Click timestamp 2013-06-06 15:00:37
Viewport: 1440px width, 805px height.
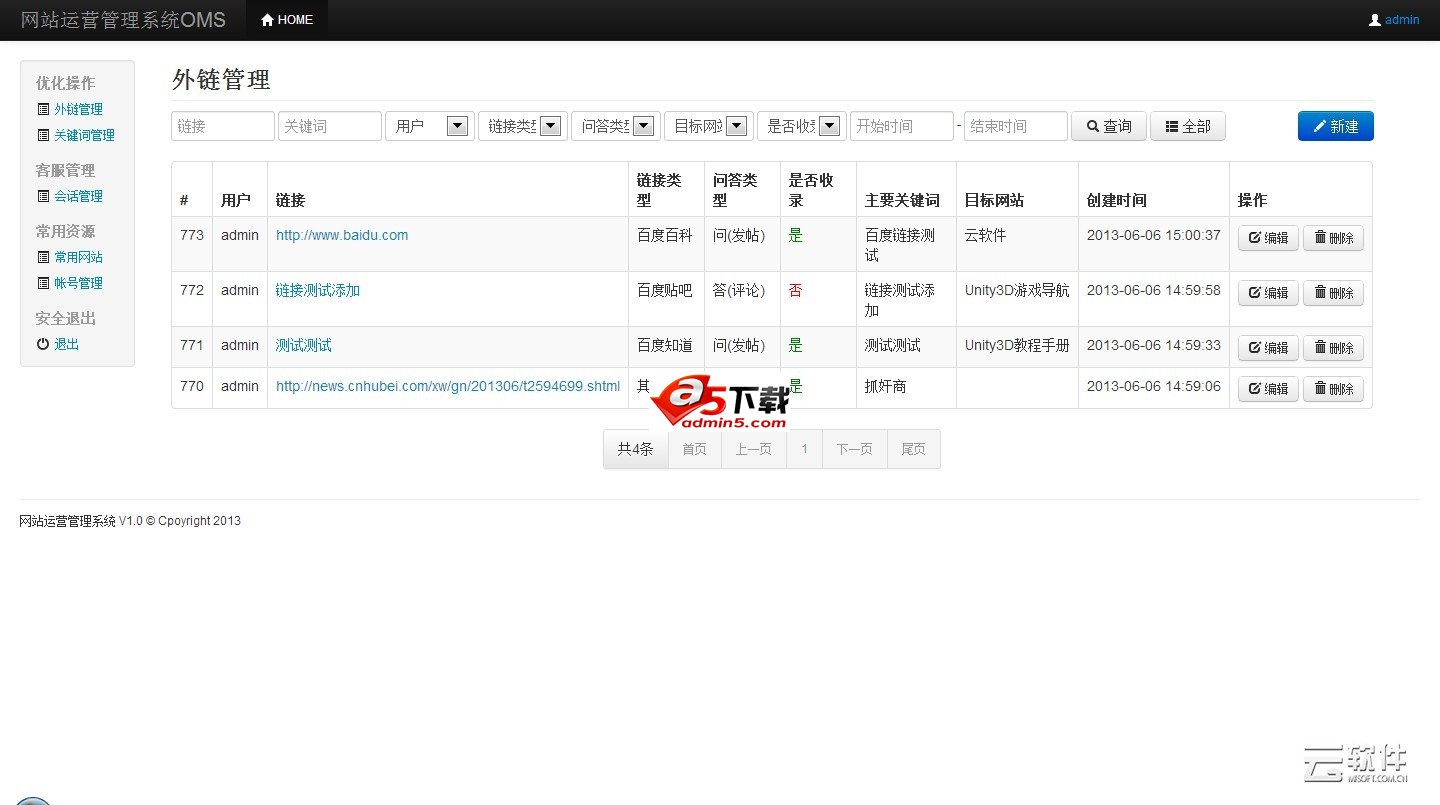coord(1154,235)
